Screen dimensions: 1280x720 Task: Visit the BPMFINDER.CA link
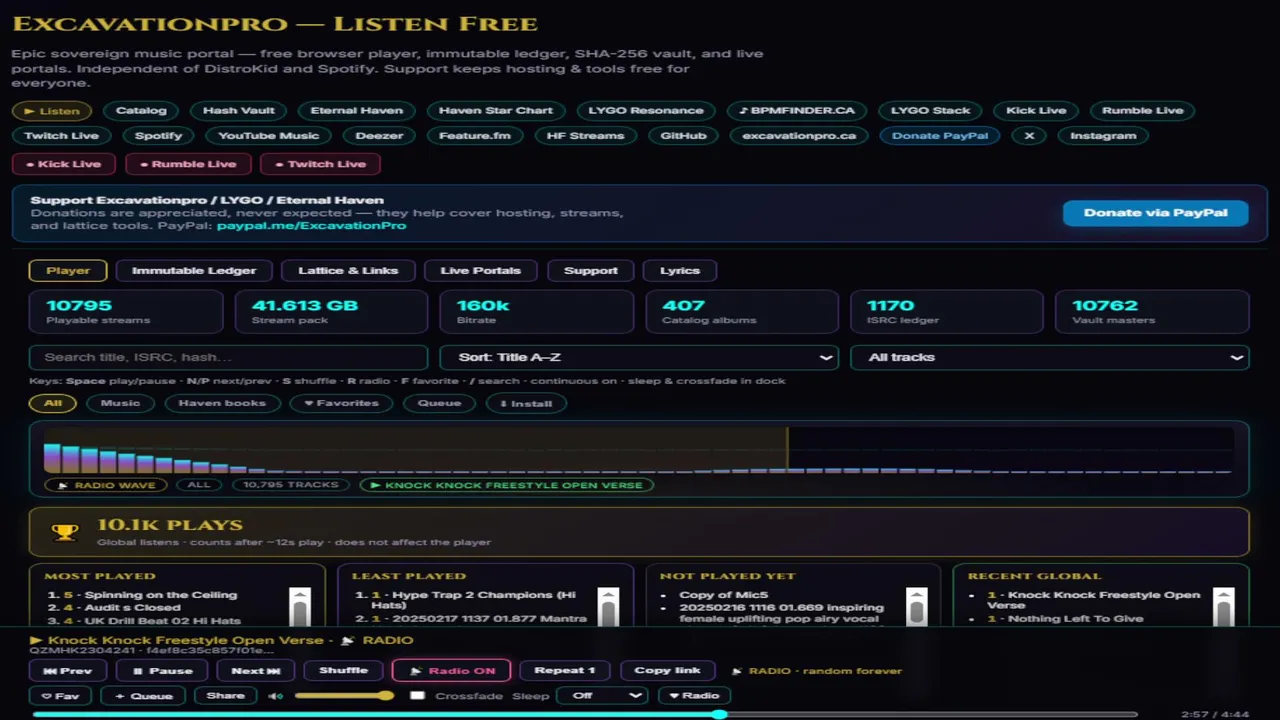point(797,111)
